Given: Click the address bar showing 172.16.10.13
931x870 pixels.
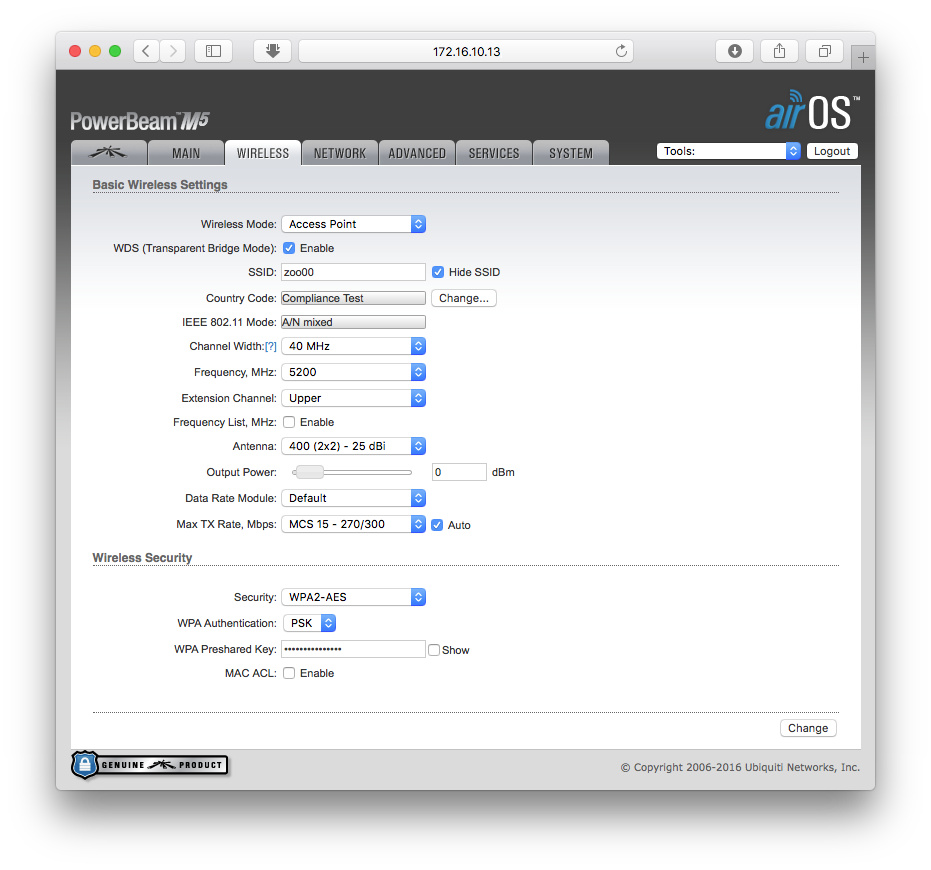Looking at the screenshot, I should tap(466, 51).
